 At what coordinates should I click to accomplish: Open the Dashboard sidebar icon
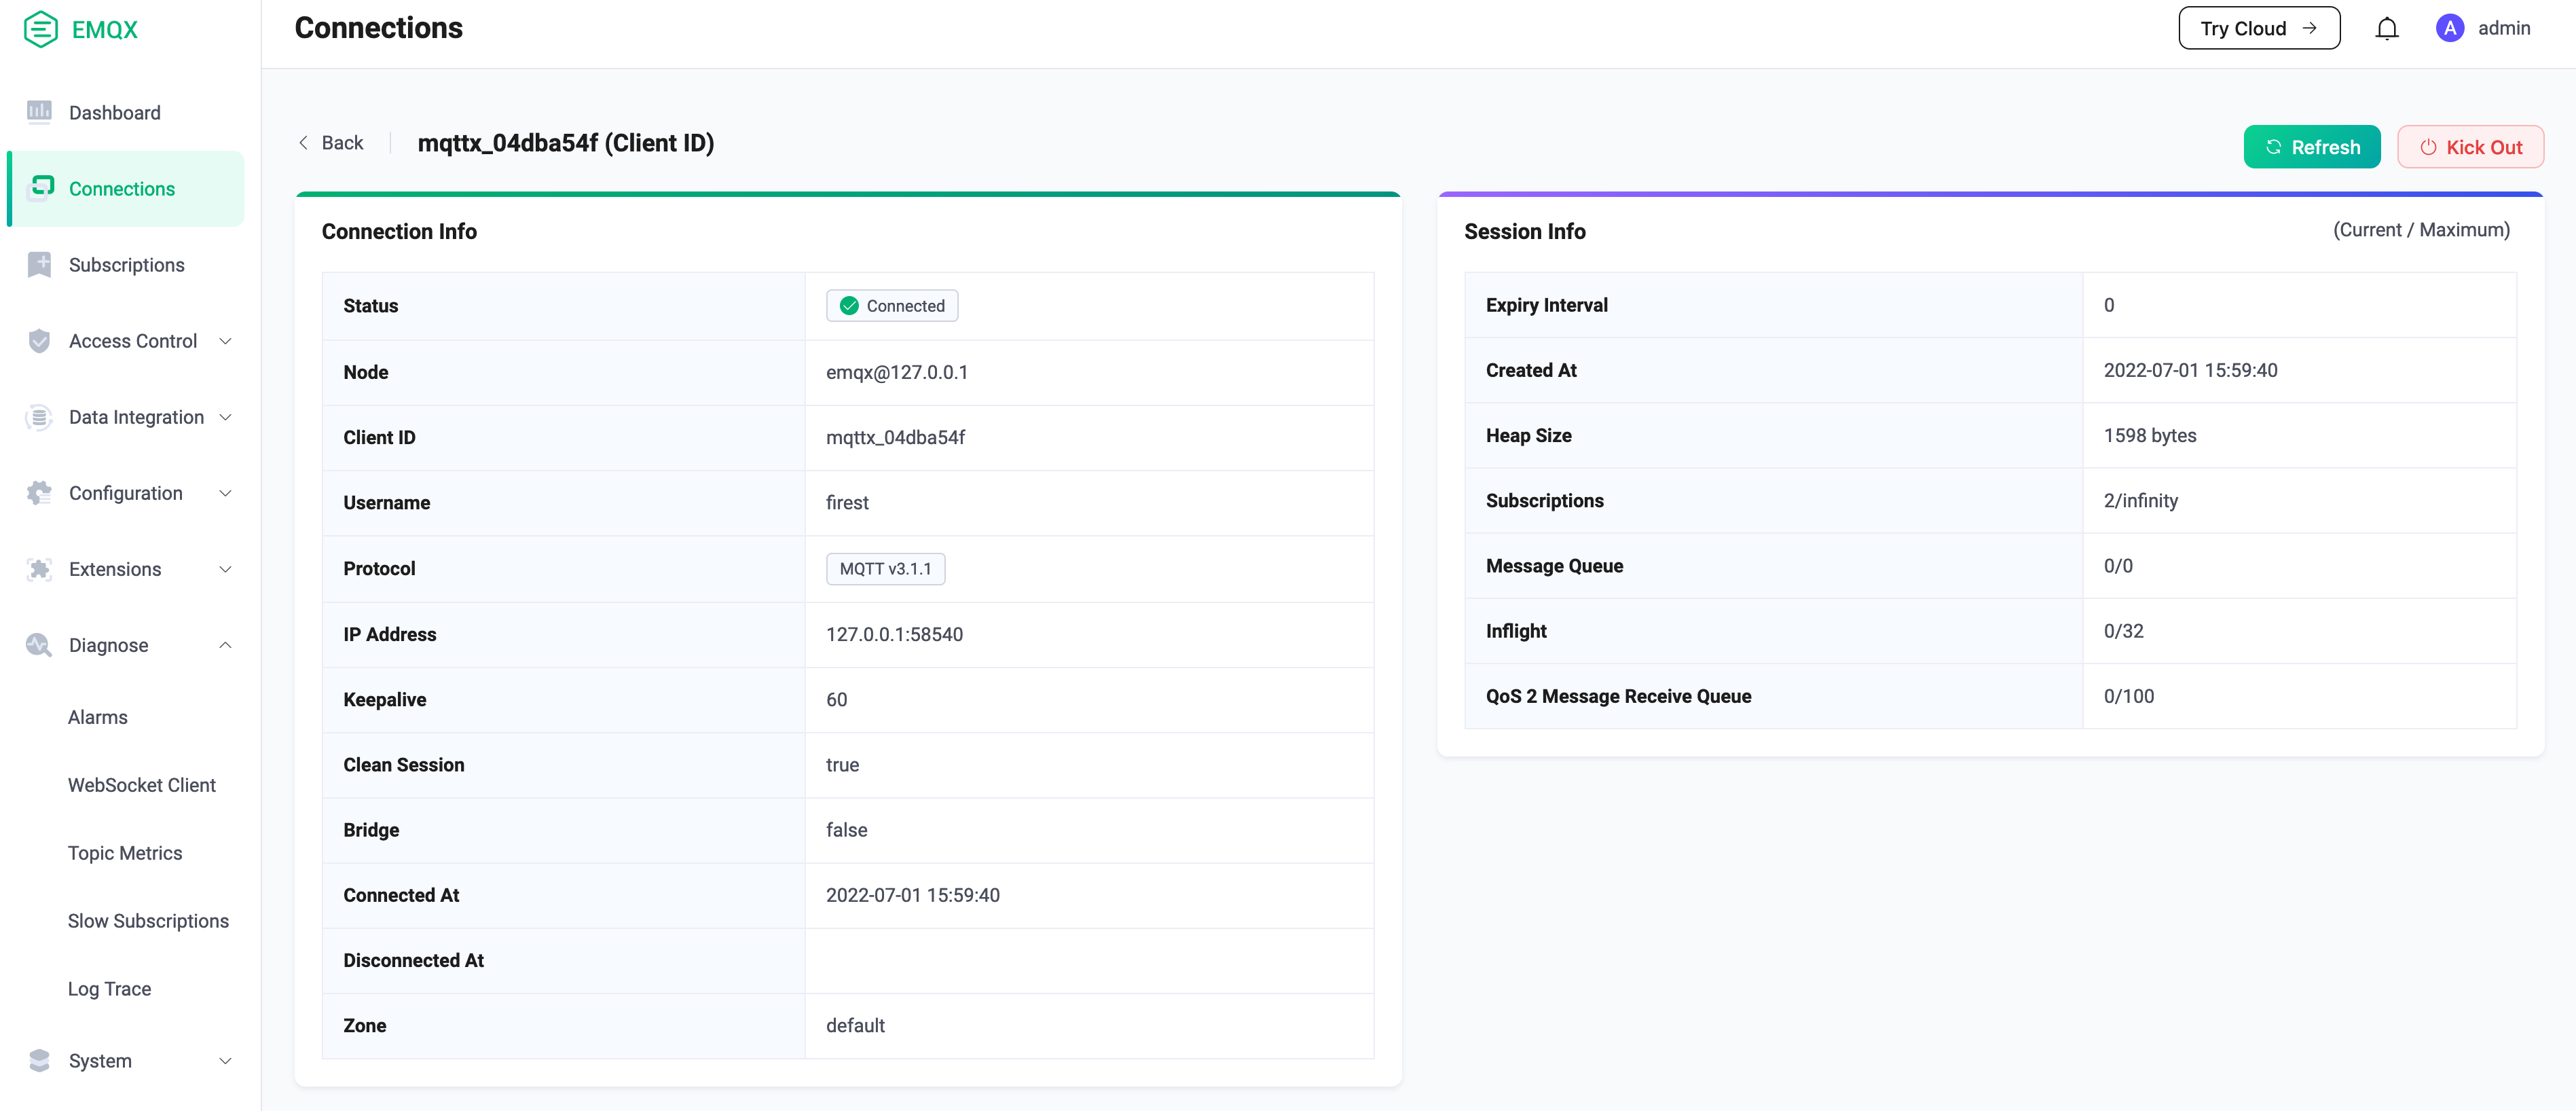(39, 112)
